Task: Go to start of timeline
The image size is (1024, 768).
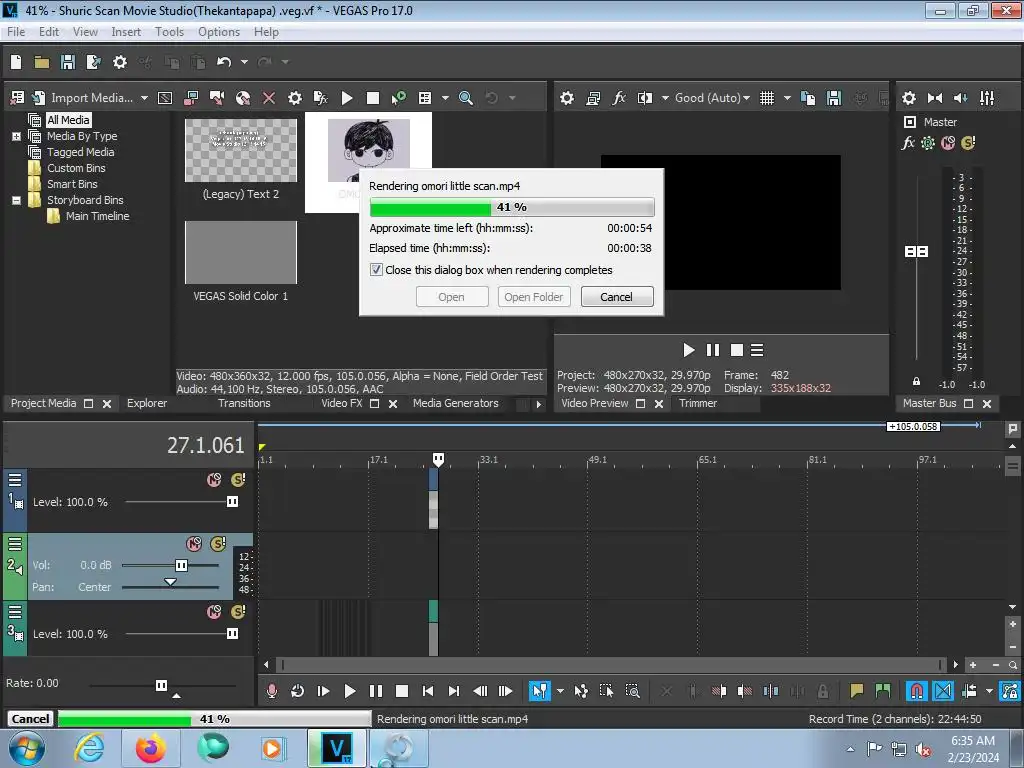Action: point(428,691)
